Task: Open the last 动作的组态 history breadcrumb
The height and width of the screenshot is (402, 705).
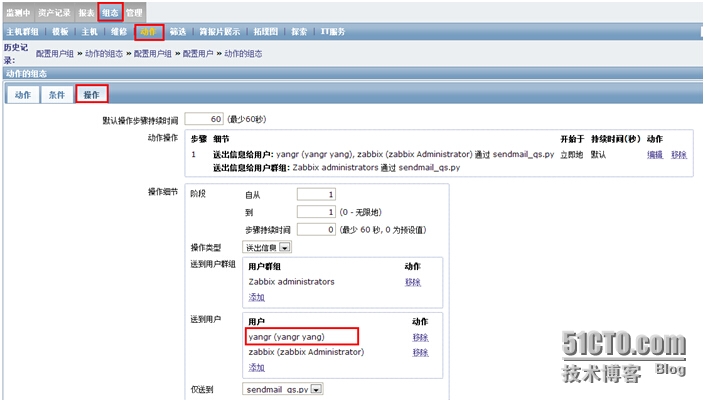Action: 243,54
